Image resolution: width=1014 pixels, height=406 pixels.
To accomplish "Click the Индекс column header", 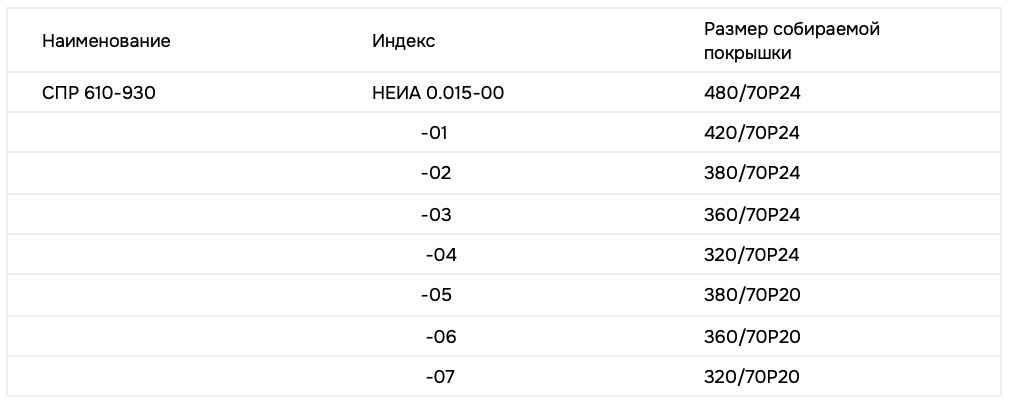I will point(403,41).
